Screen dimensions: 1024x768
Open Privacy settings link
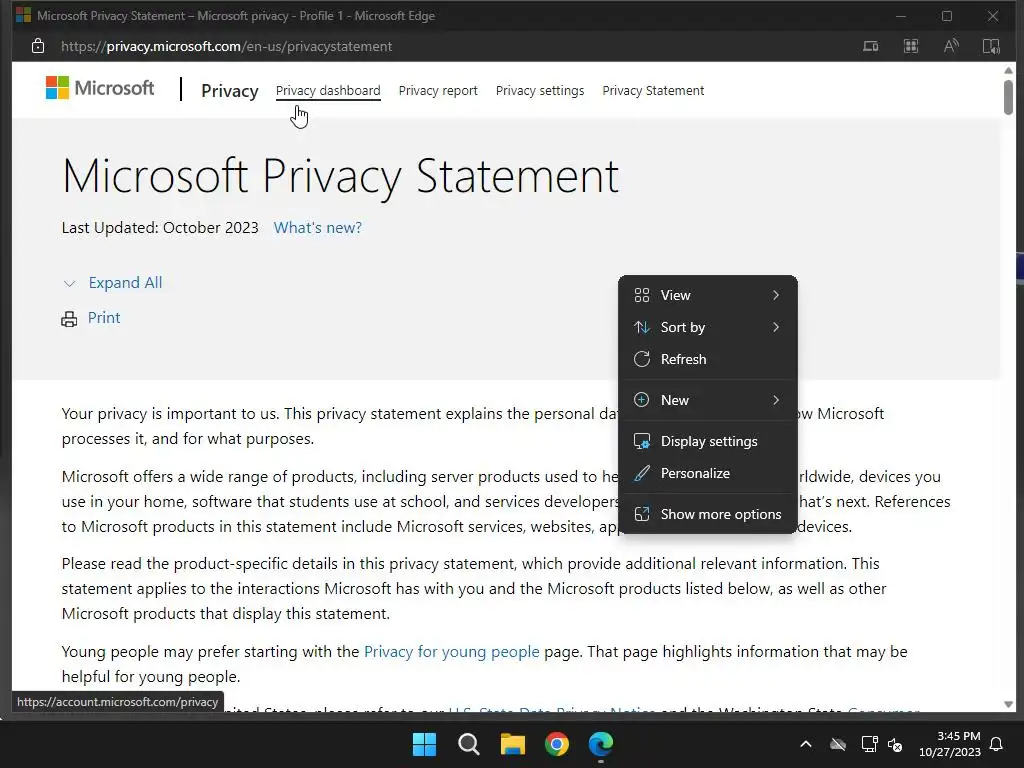click(540, 91)
